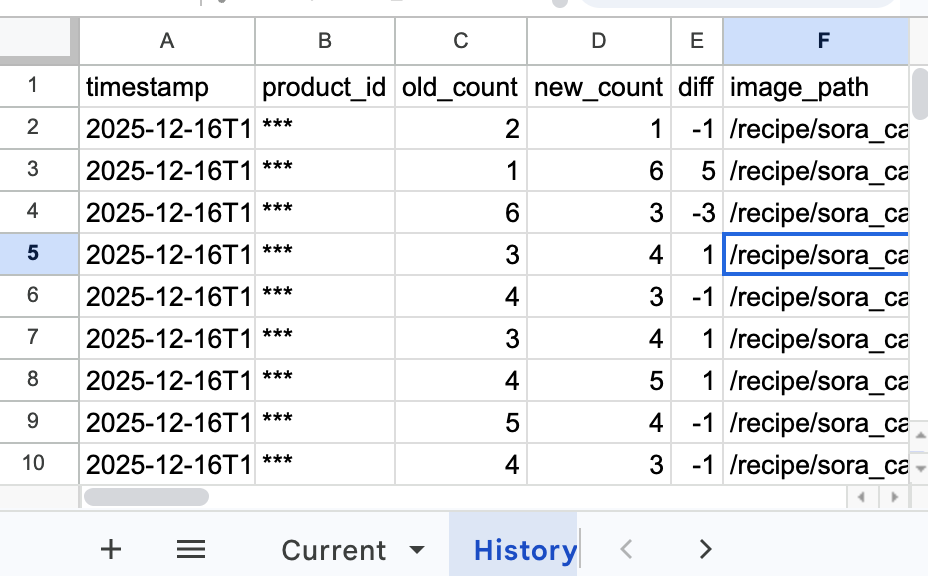Open the all sheets list icon
928x576 pixels.
(190, 548)
